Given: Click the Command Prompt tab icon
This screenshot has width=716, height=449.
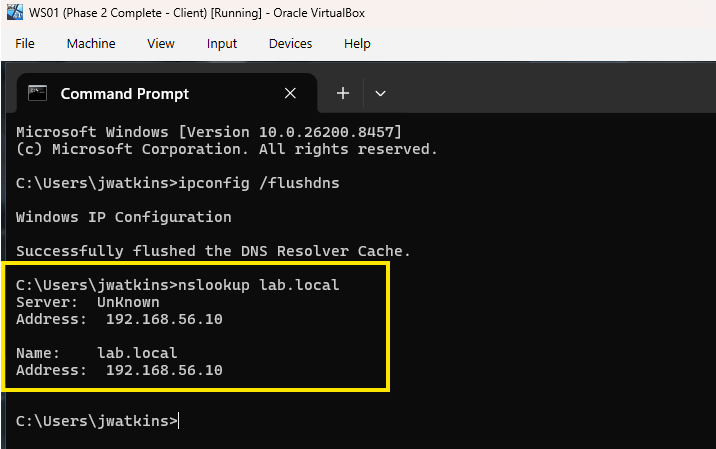Looking at the screenshot, I should (x=37, y=93).
